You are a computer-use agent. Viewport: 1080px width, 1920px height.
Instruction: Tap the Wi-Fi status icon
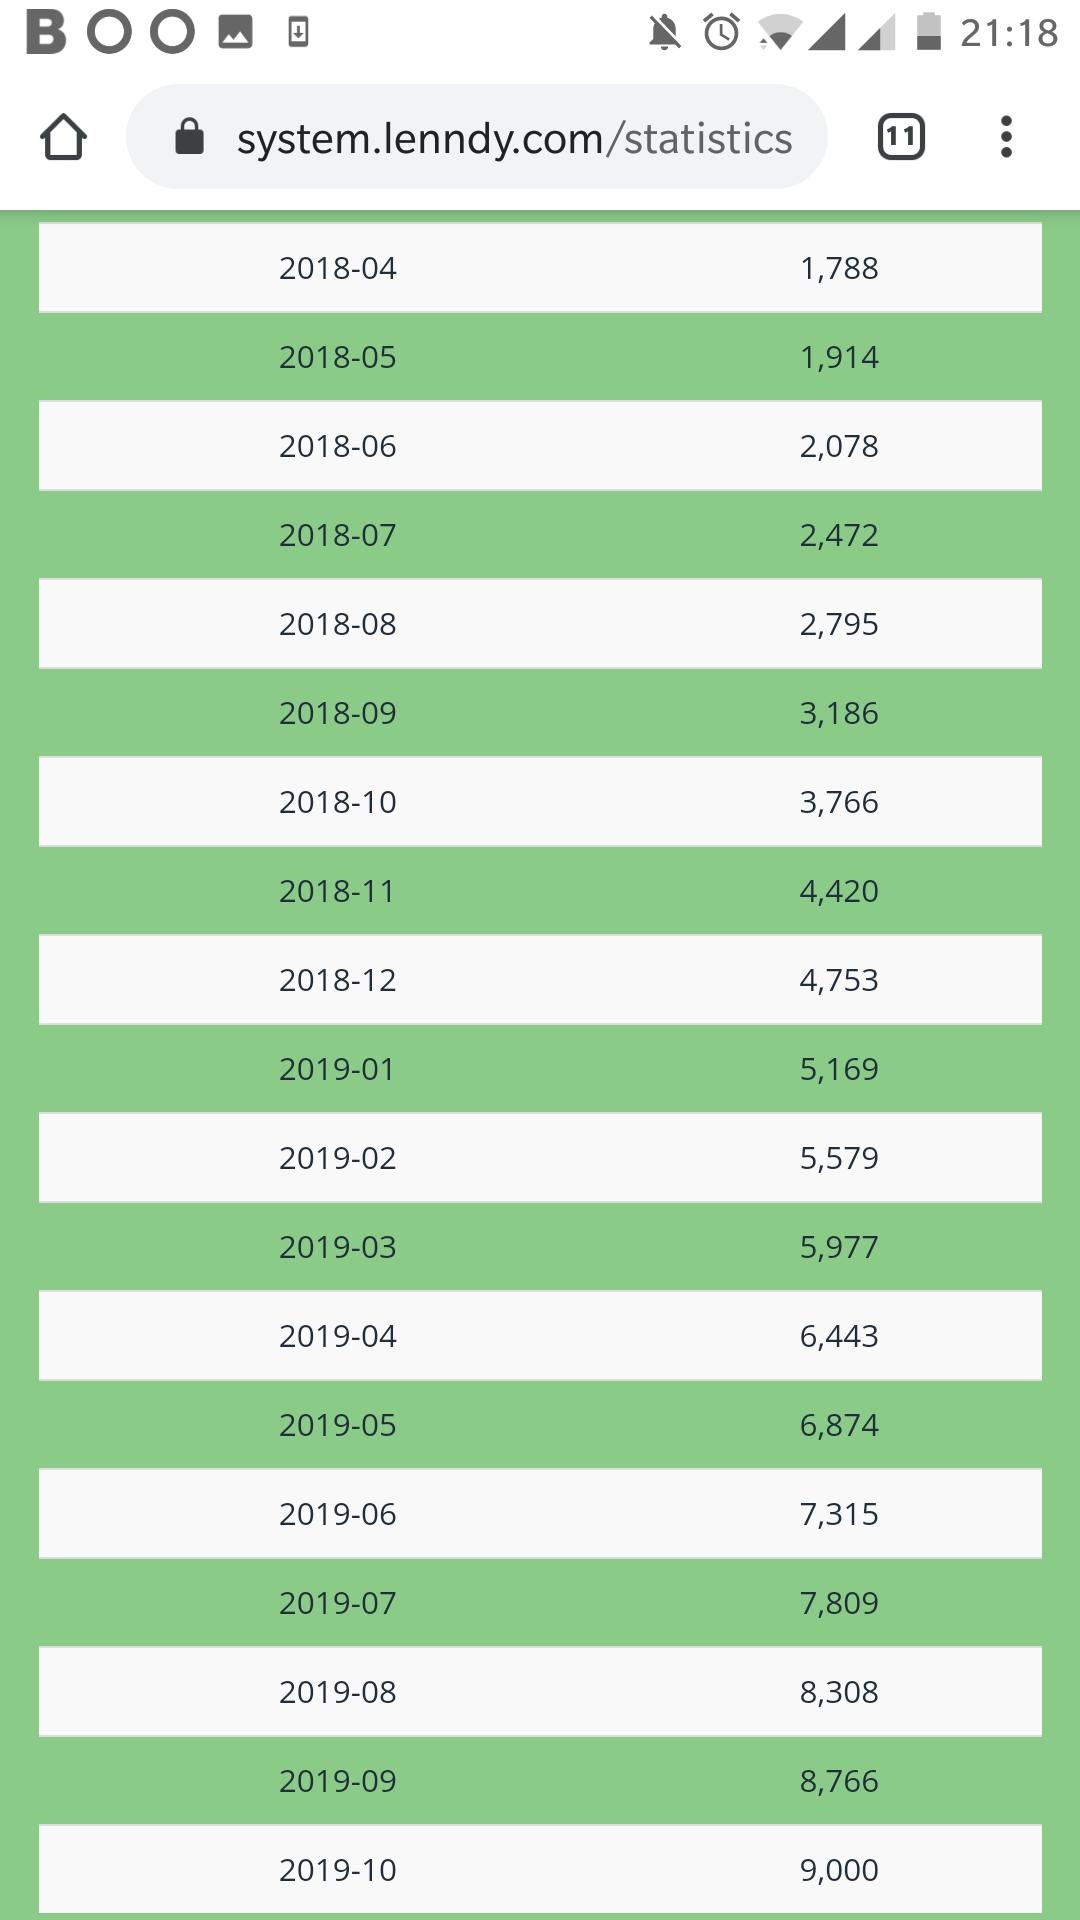(778, 33)
